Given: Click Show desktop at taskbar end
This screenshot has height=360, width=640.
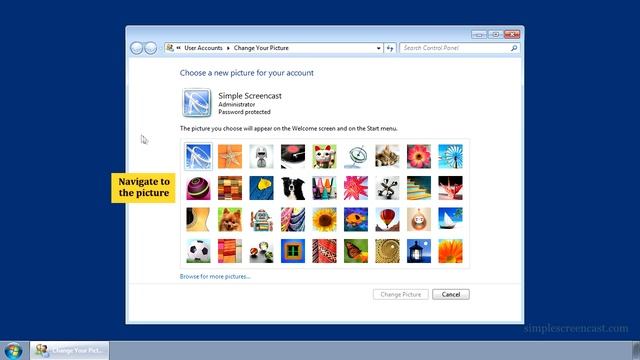Looking at the screenshot, I should tap(636, 350).
